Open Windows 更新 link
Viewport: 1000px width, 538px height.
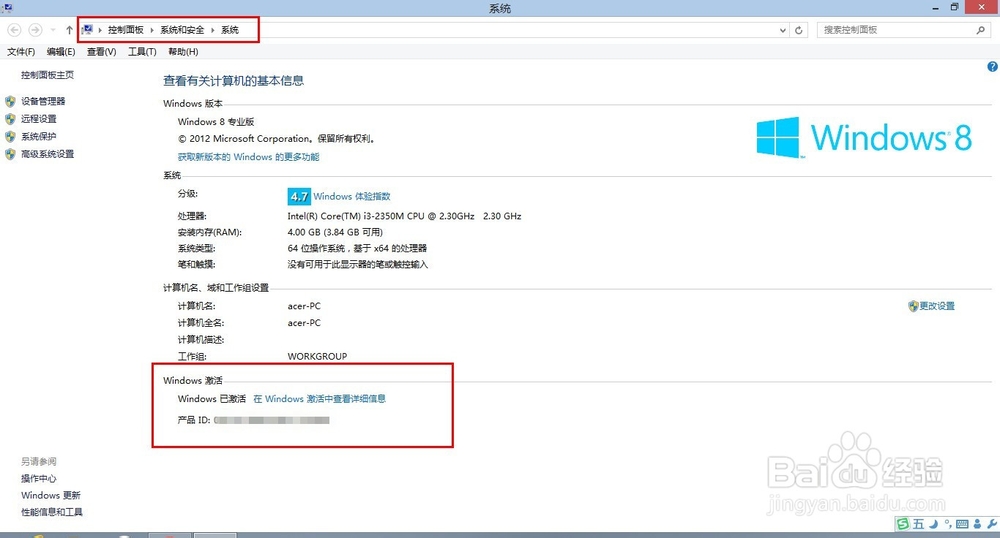pos(50,495)
